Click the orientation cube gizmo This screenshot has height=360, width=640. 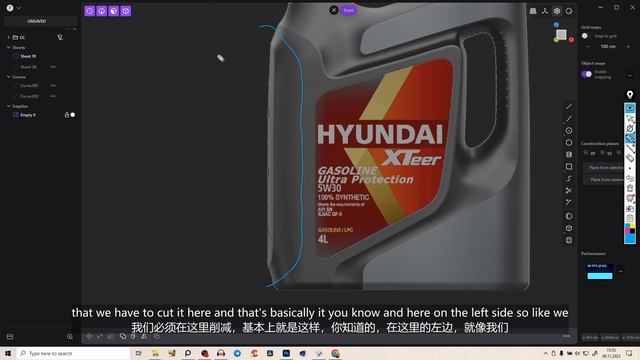[562, 35]
